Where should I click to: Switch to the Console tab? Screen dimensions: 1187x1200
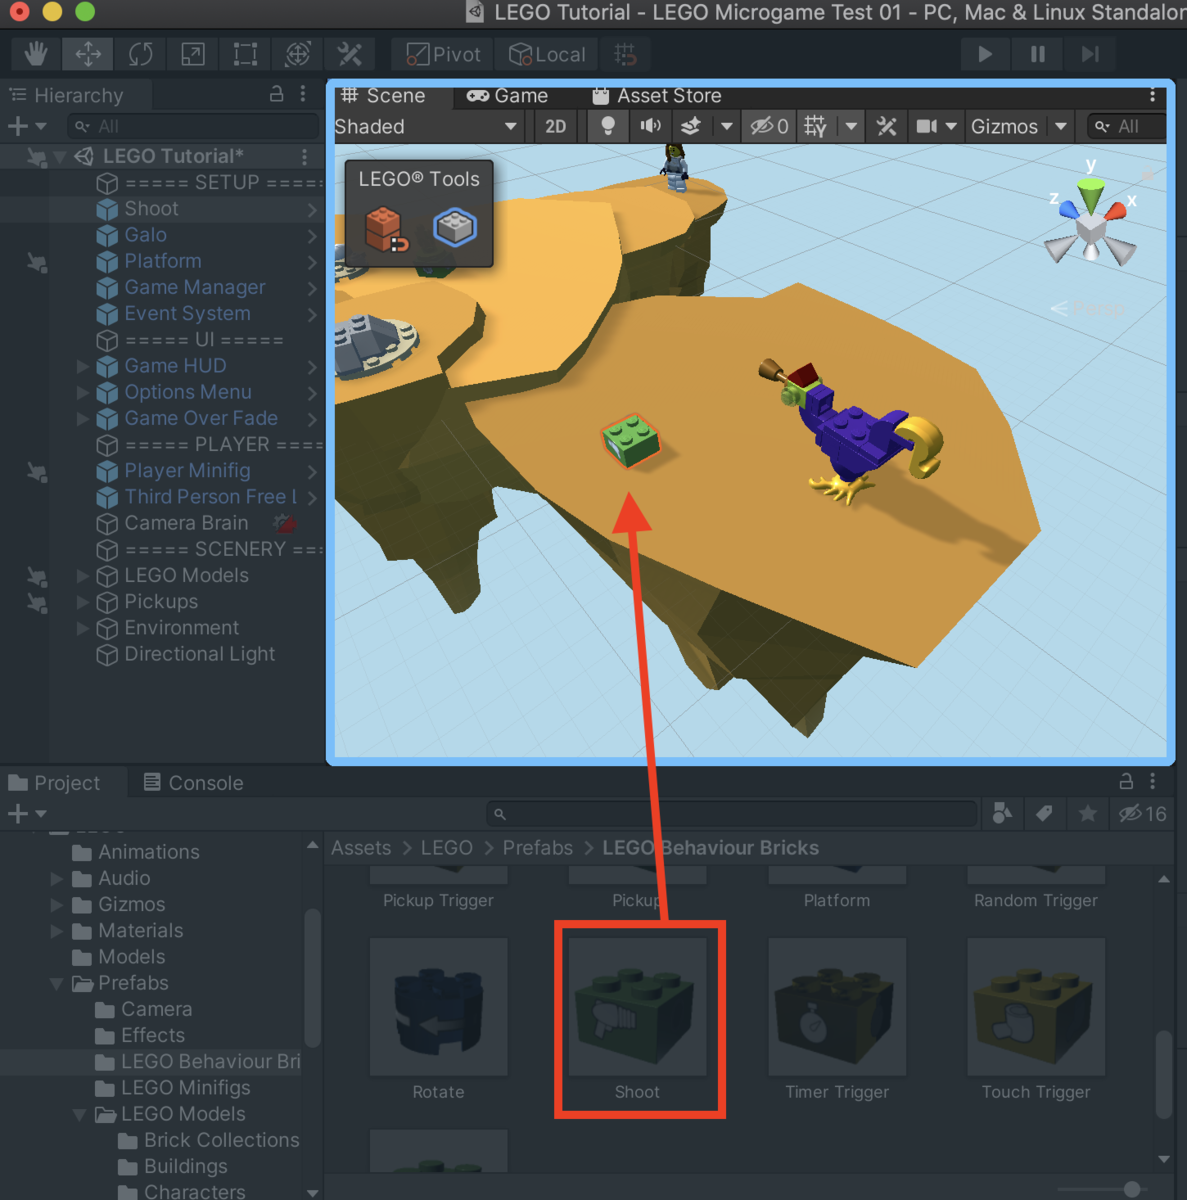[x=194, y=782]
